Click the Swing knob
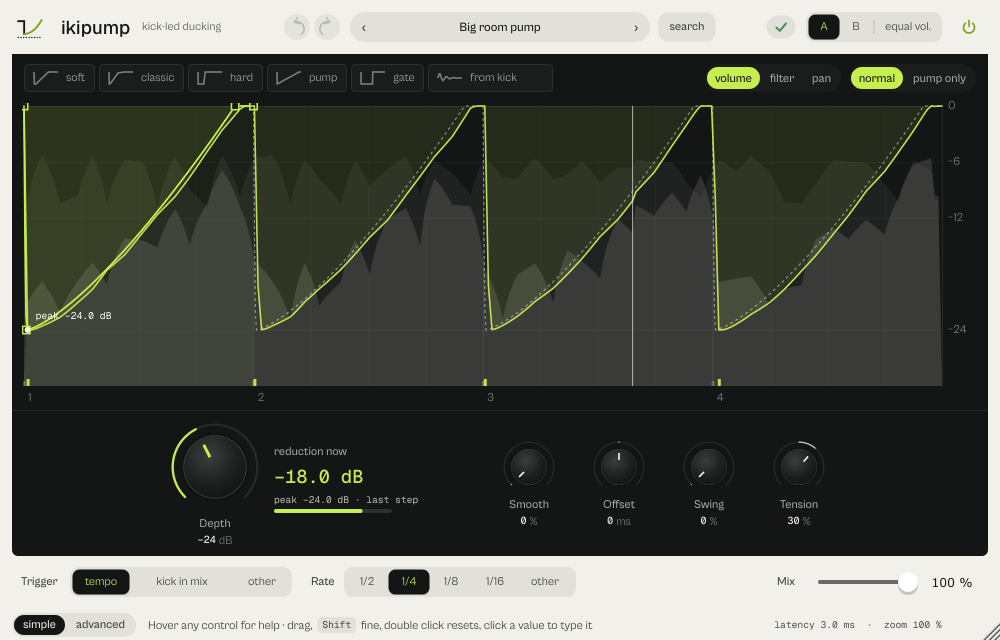Viewport: 1000px width, 640px height. tap(709, 467)
